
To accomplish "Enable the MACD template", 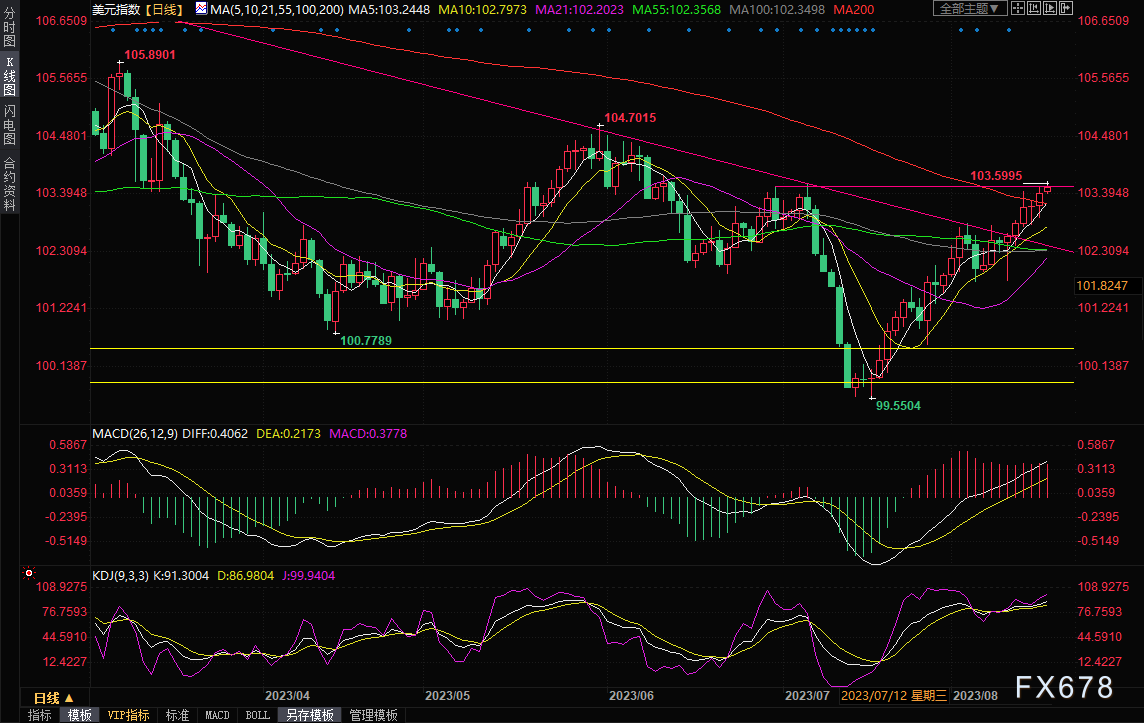I will pyautogui.click(x=217, y=715).
